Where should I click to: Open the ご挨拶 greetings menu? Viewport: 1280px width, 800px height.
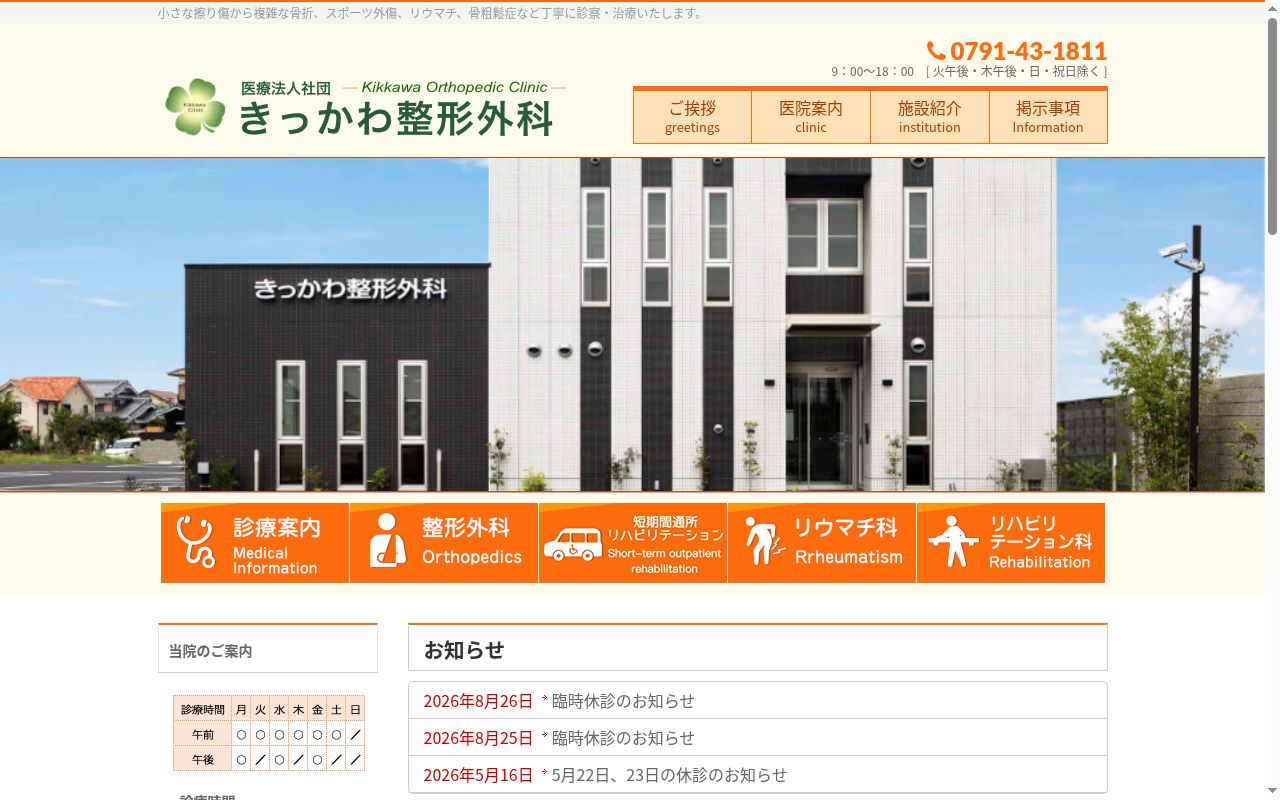point(692,116)
